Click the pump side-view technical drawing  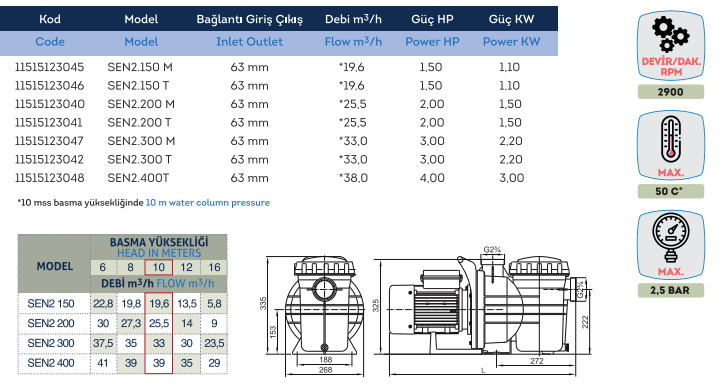coord(483,311)
